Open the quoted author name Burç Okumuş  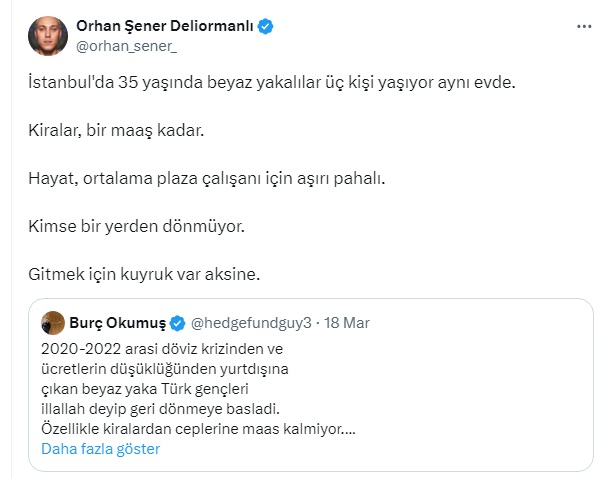click(x=116, y=323)
